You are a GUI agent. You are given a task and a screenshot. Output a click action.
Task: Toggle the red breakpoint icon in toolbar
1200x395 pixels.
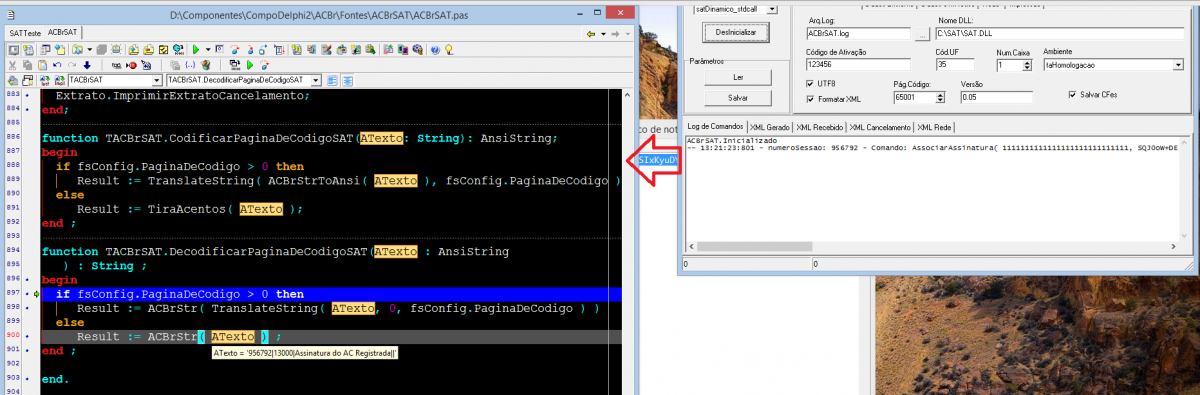pyautogui.click(x=132, y=64)
